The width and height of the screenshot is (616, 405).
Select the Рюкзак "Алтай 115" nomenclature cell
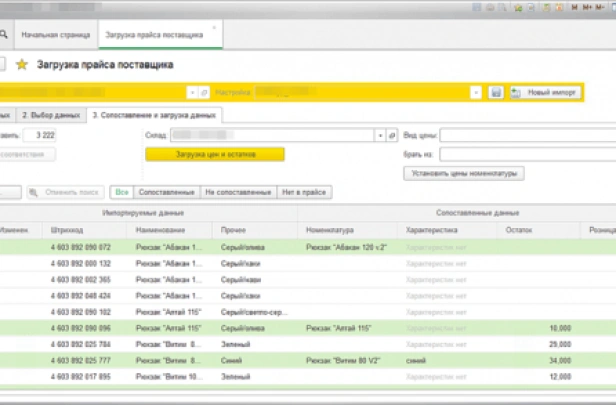[x=340, y=327]
